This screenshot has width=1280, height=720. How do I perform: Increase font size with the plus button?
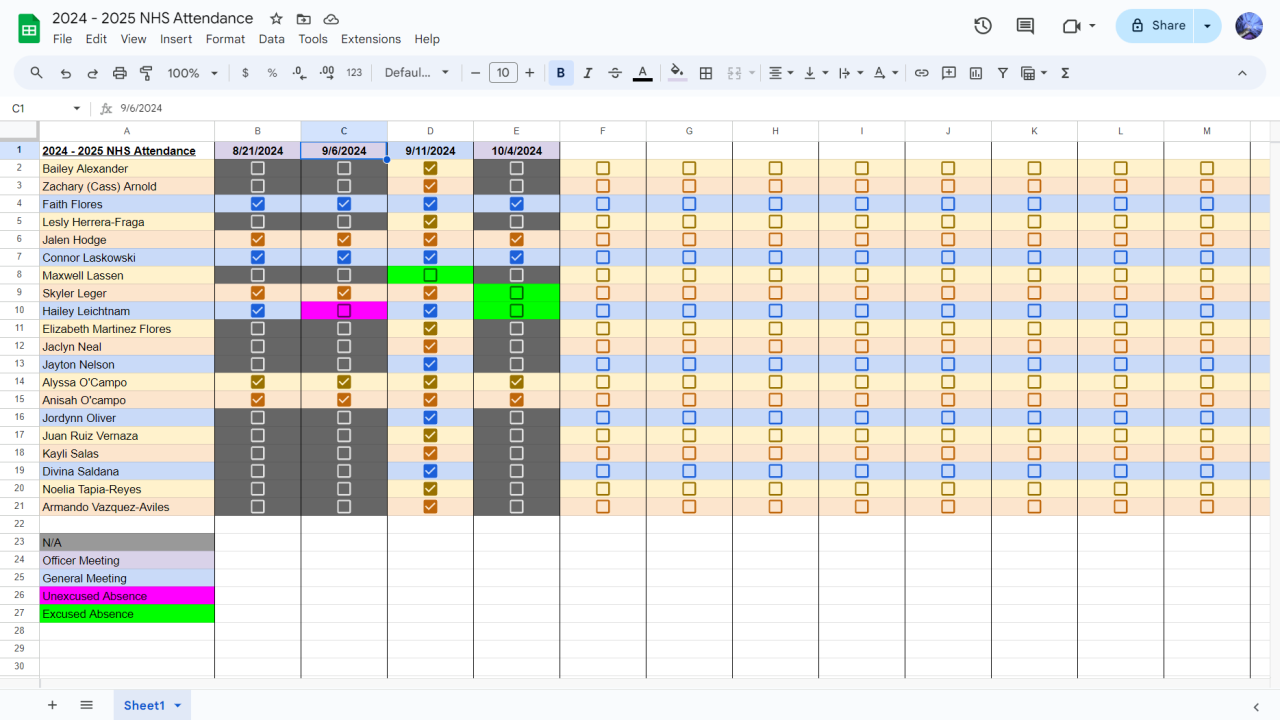530,73
